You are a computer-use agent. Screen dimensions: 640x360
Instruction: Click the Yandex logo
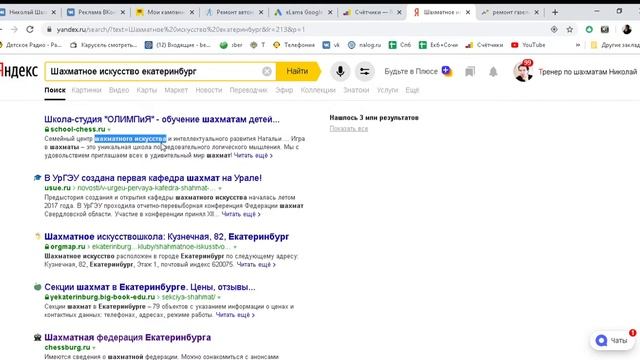[18, 71]
